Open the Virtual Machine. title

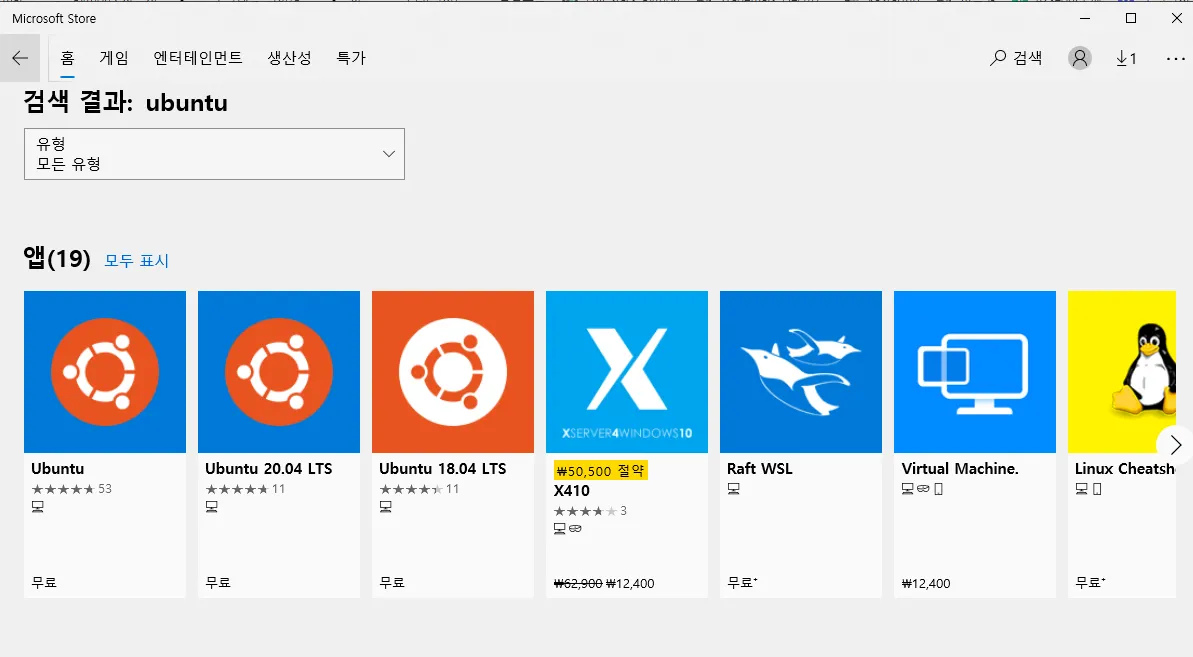point(960,468)
